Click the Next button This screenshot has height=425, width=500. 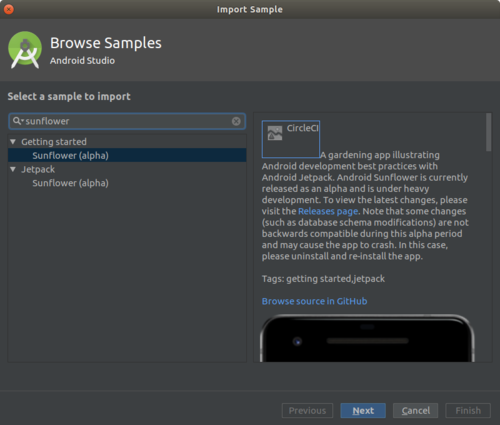[x=363, y=411]
